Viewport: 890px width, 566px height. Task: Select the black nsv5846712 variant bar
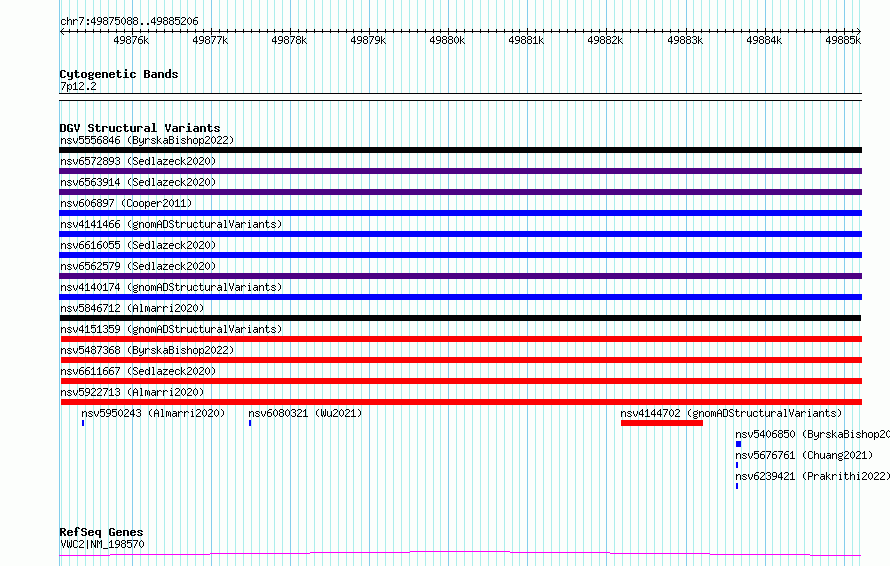460,318
